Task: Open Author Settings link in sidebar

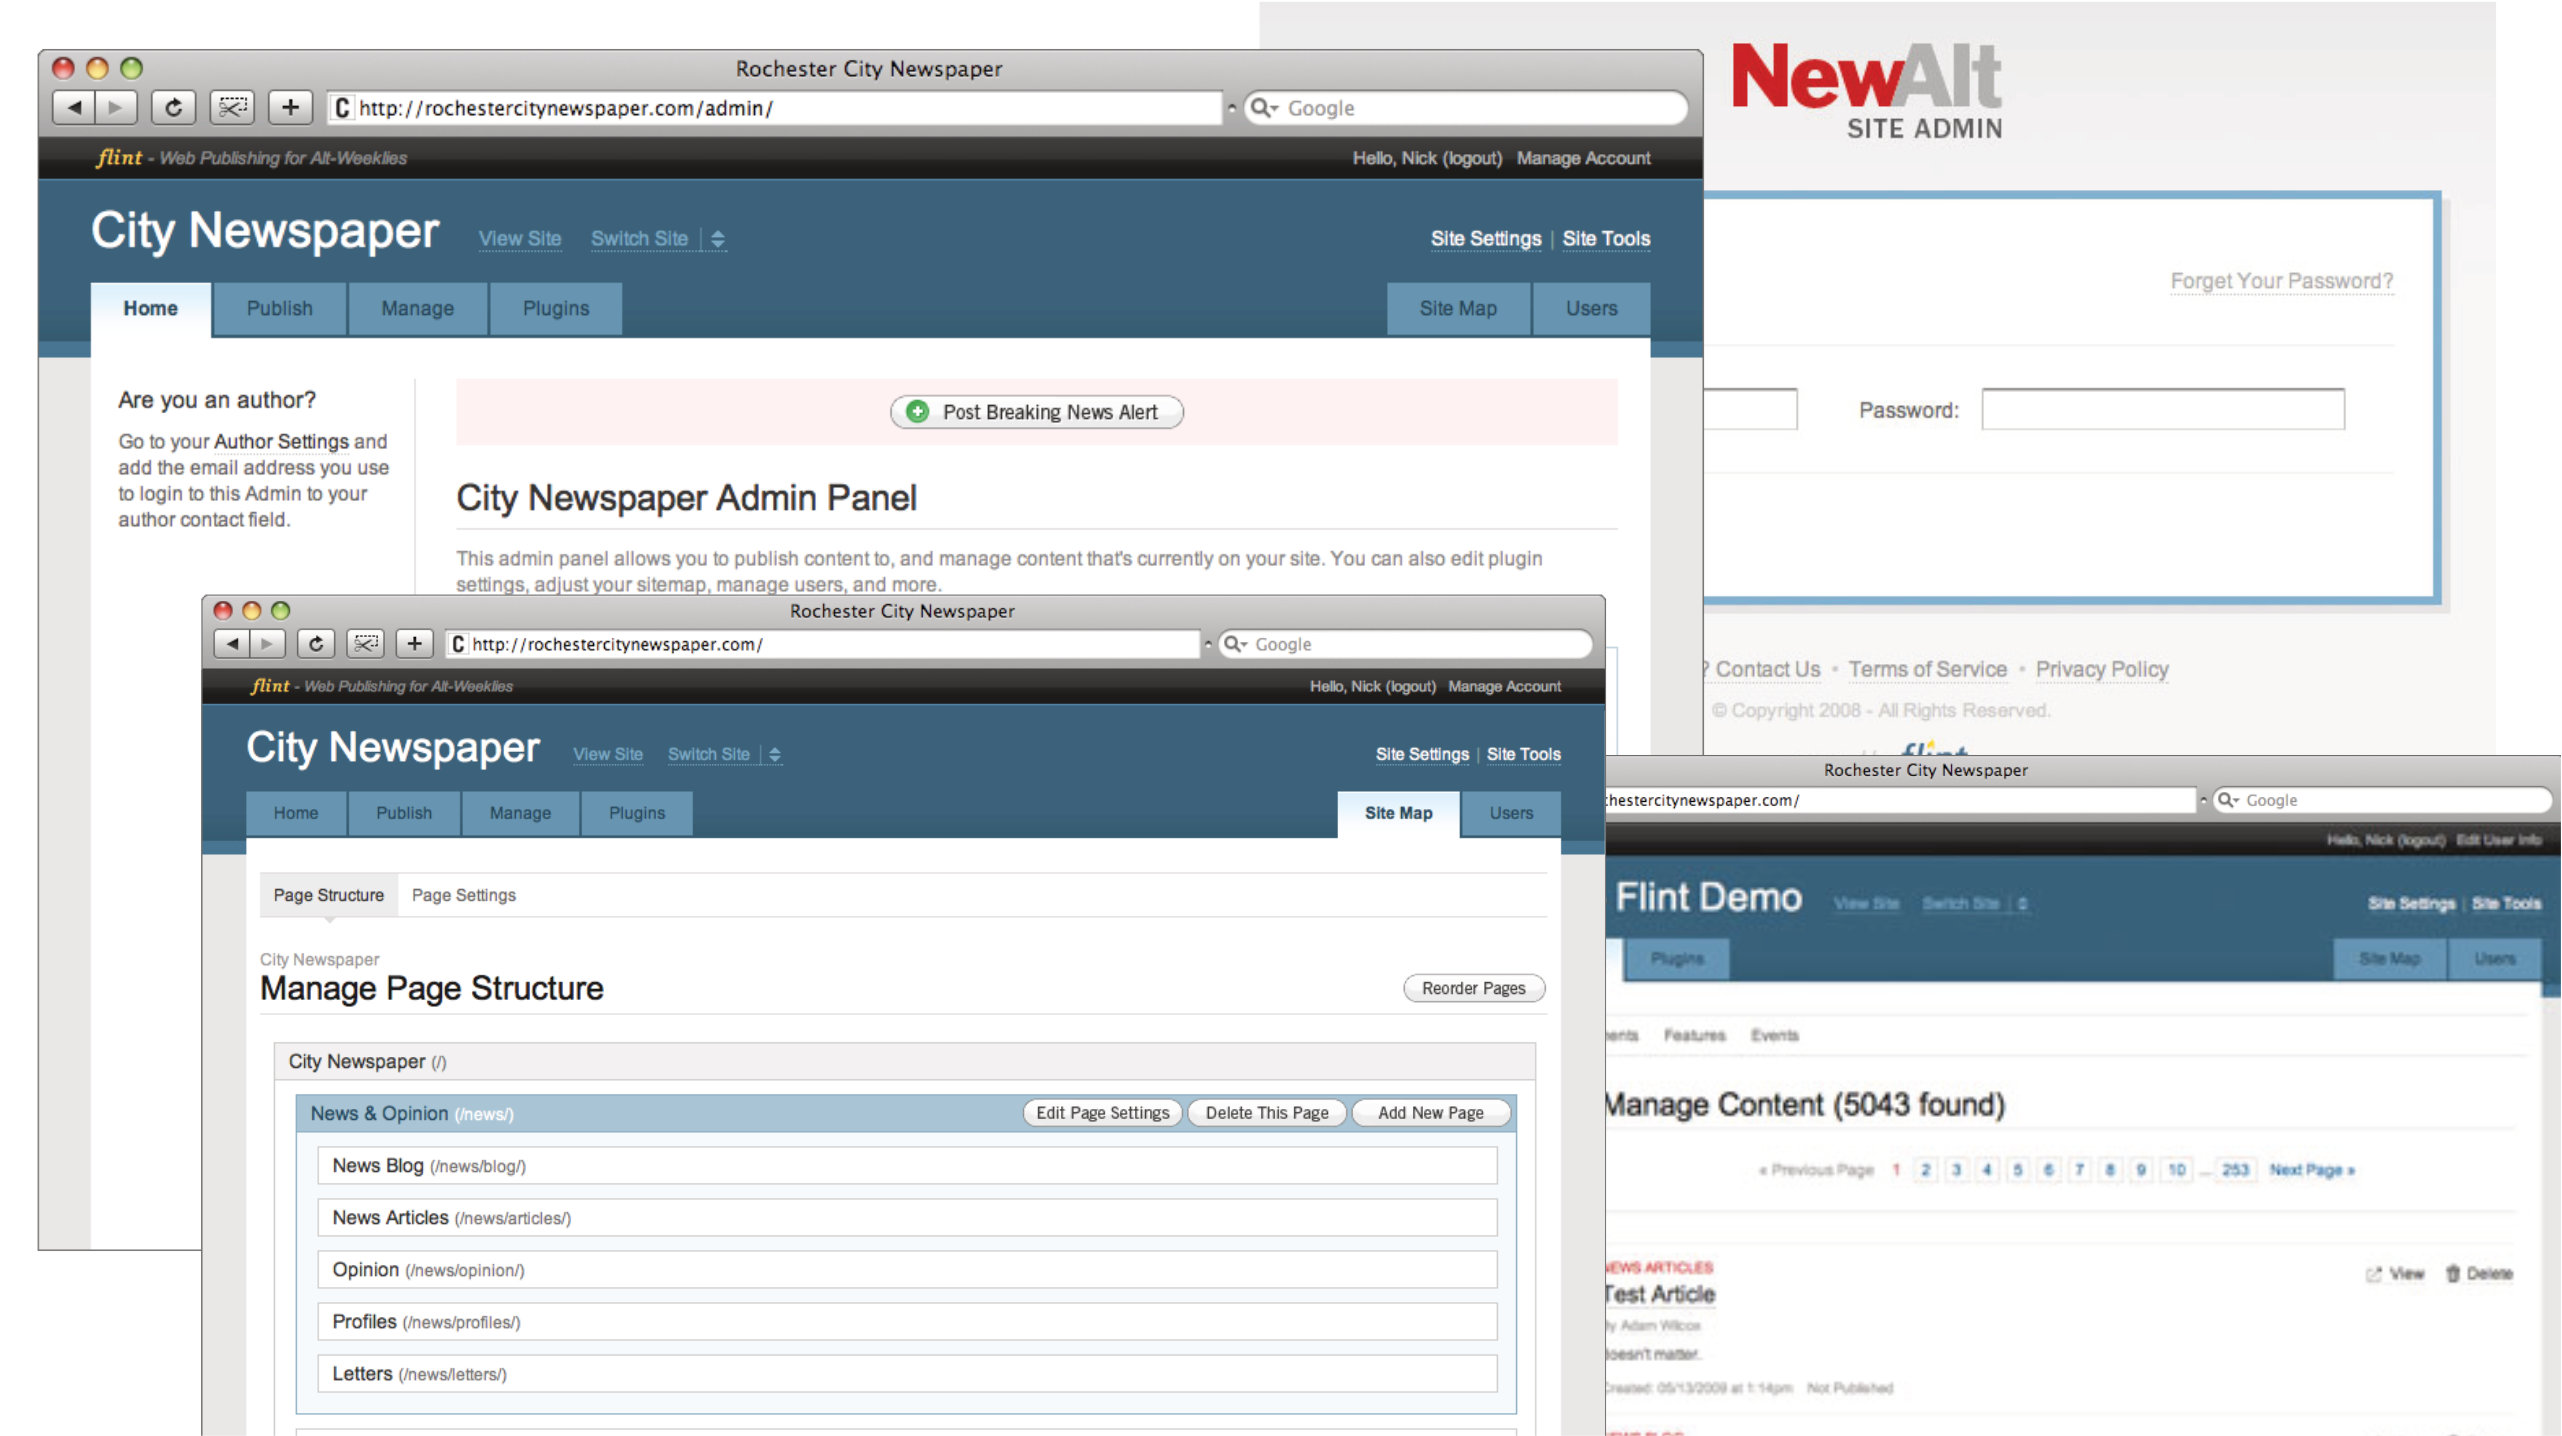Action: click(281, 441)
